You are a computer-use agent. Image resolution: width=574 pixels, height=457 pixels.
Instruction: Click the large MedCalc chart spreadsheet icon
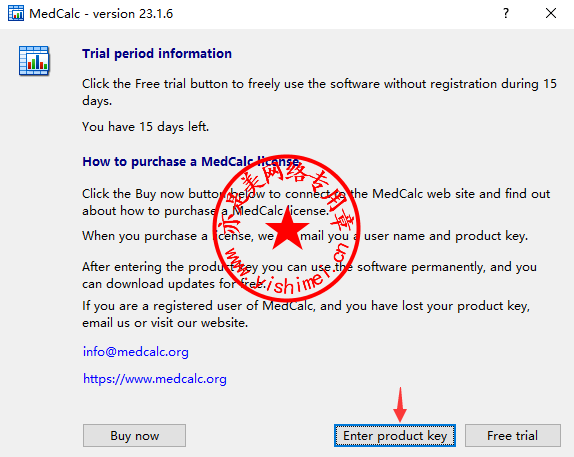pos(34,61)
